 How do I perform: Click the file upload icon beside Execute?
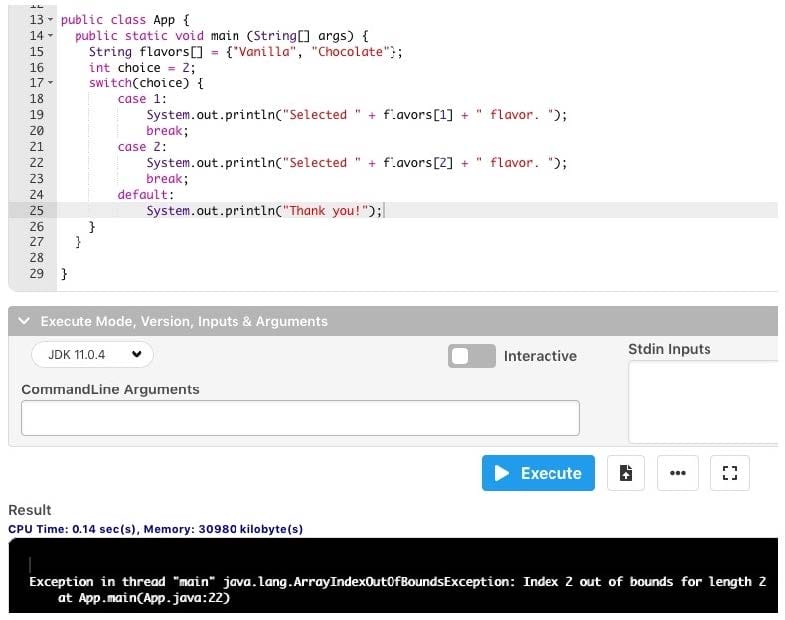(625, 473)
